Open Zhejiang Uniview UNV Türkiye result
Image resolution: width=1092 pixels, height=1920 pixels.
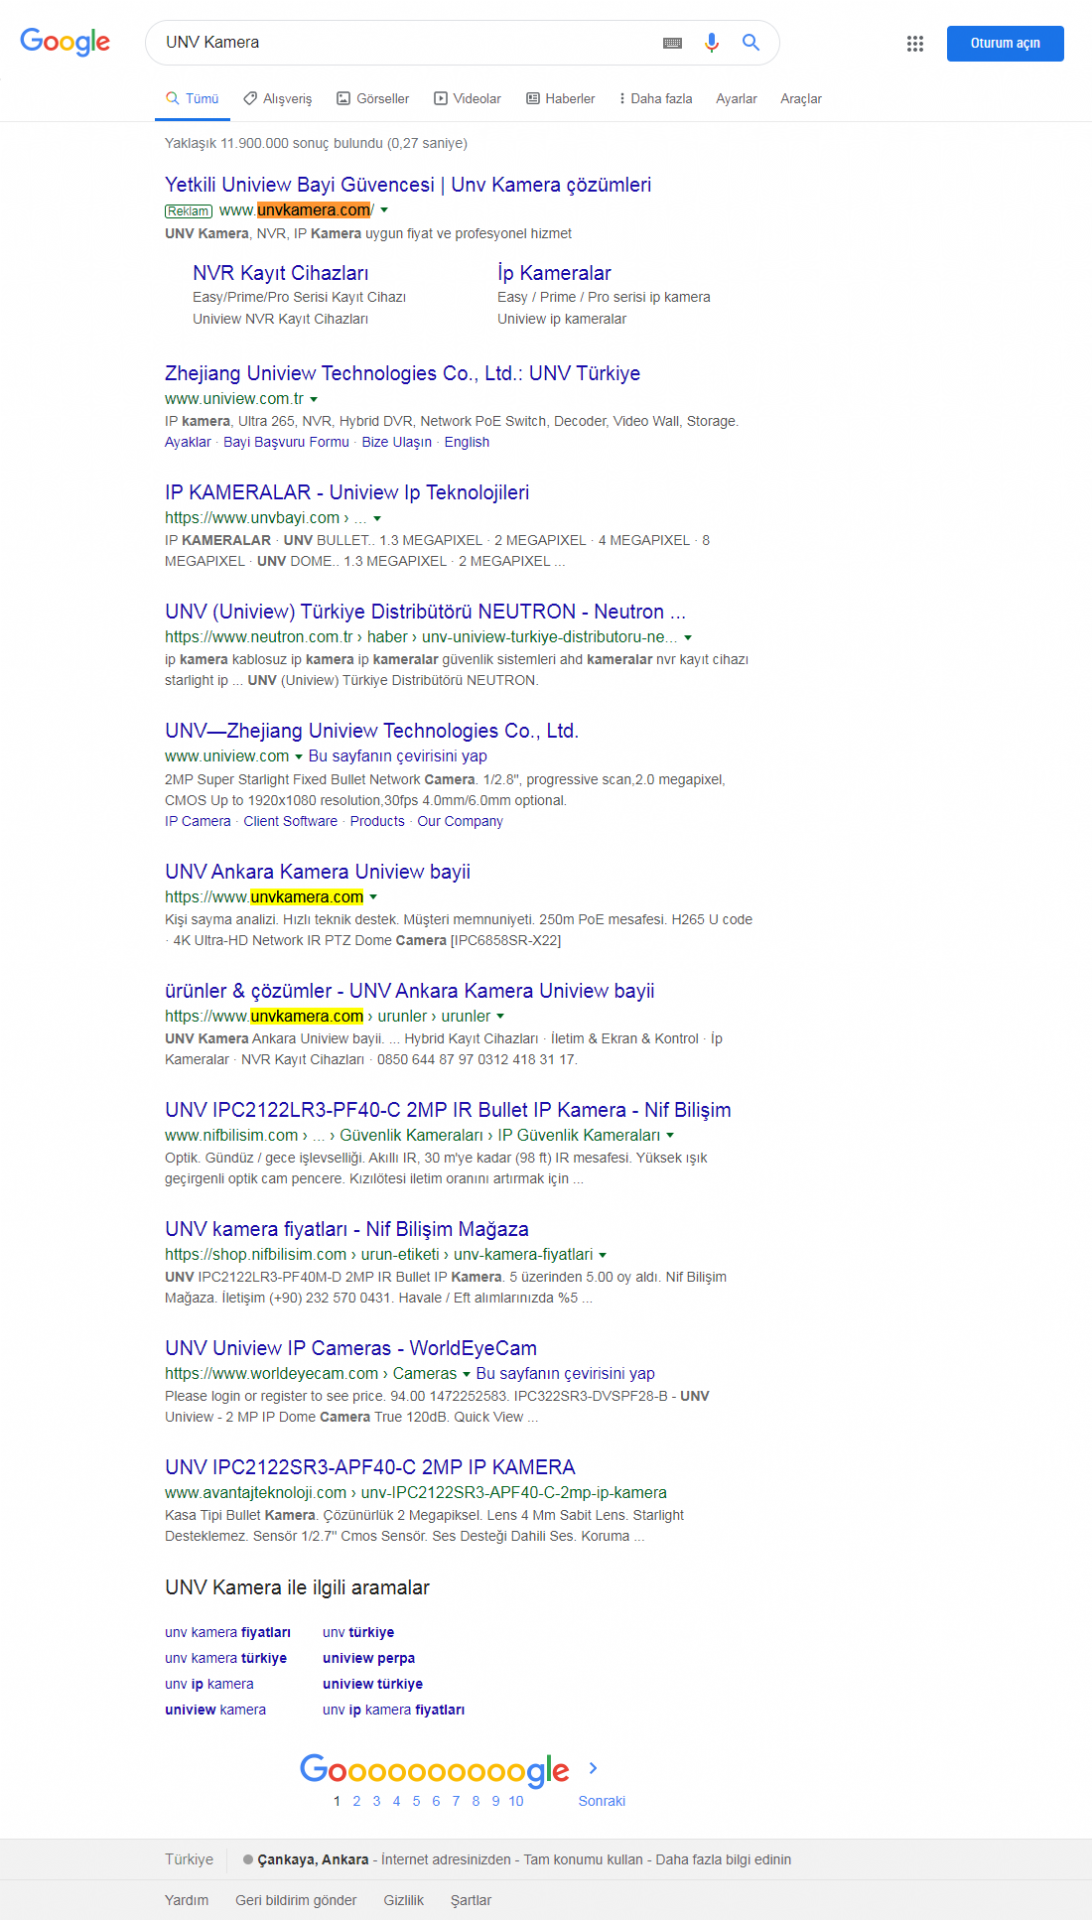402,373
